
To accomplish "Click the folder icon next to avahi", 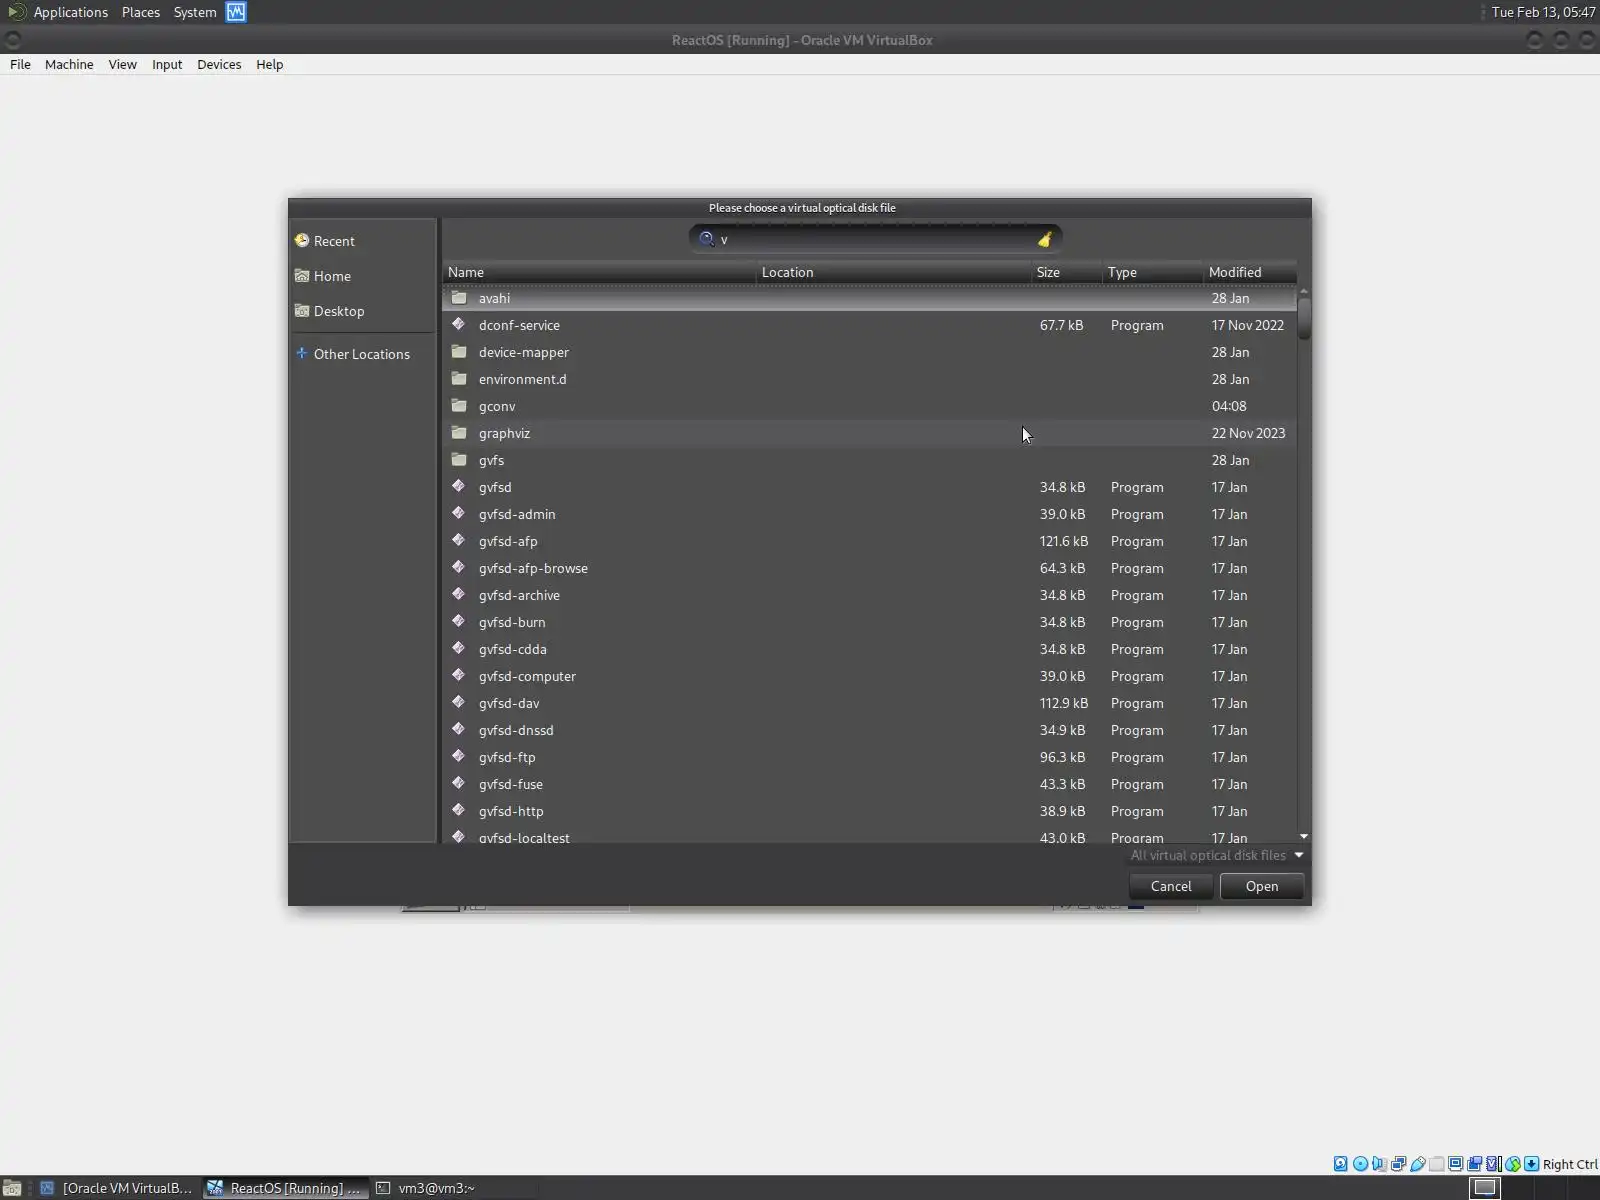I will [459, 298].
